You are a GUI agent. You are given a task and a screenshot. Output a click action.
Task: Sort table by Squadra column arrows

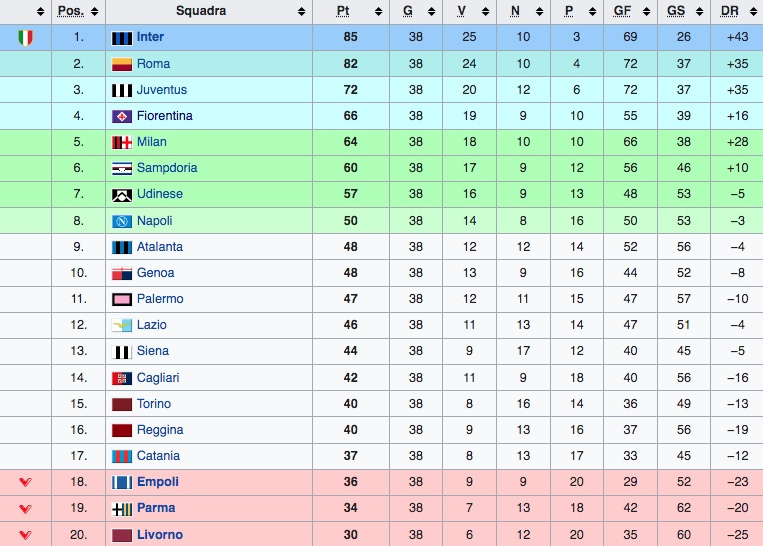[x=301, y=12]
